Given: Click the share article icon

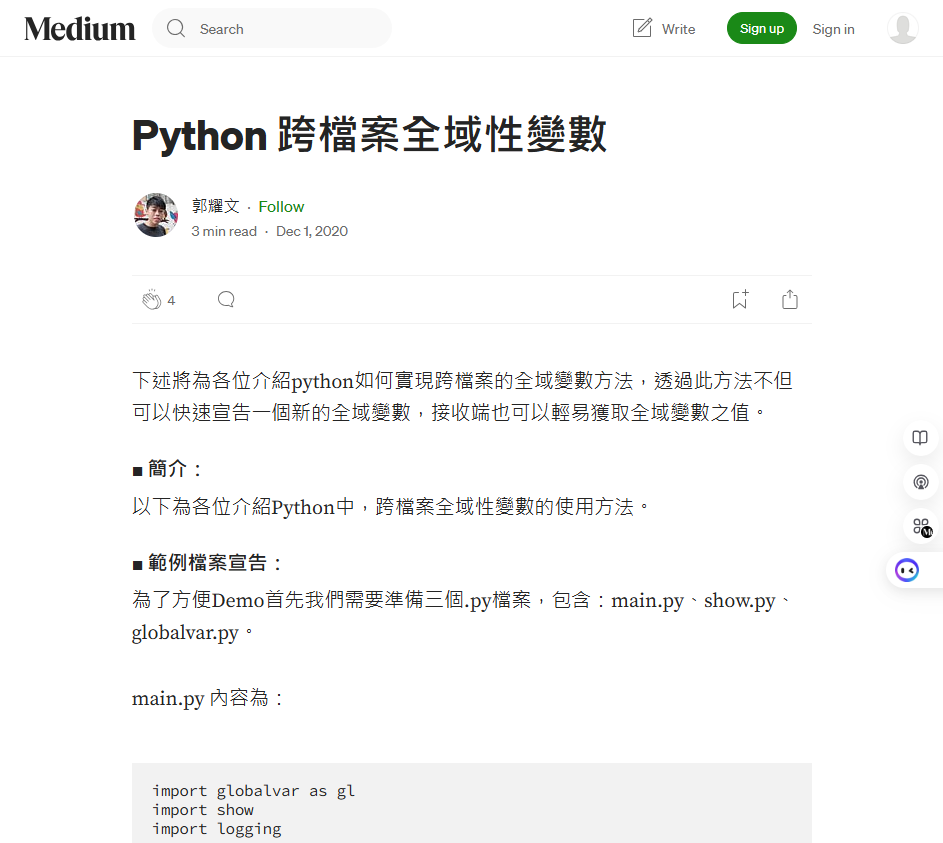Looking at the screenshot, I should [790, 299].
